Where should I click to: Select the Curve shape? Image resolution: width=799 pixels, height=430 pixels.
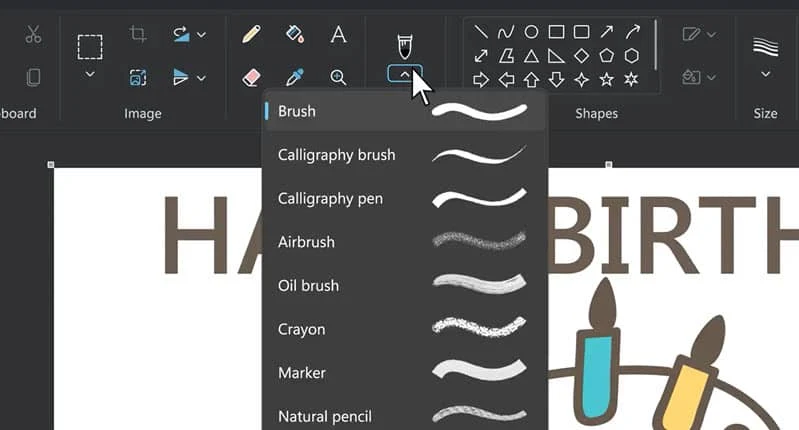coord(505,32)
